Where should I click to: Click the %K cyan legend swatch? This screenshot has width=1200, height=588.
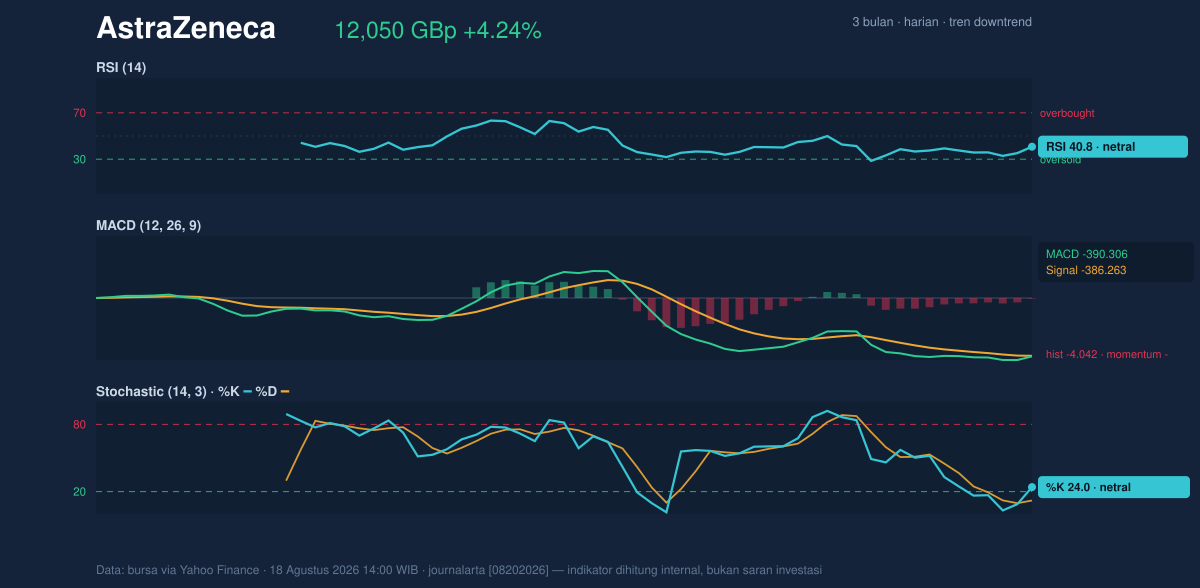tap(248, 391)
